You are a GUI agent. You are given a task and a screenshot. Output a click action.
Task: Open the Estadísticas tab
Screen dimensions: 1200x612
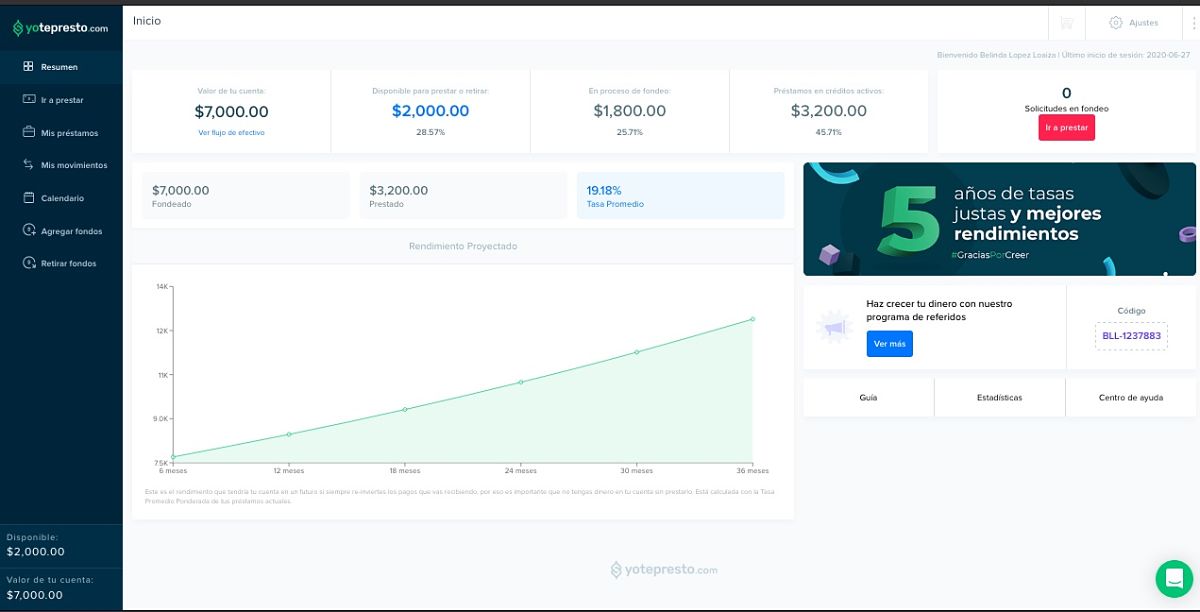click(999, 397)
